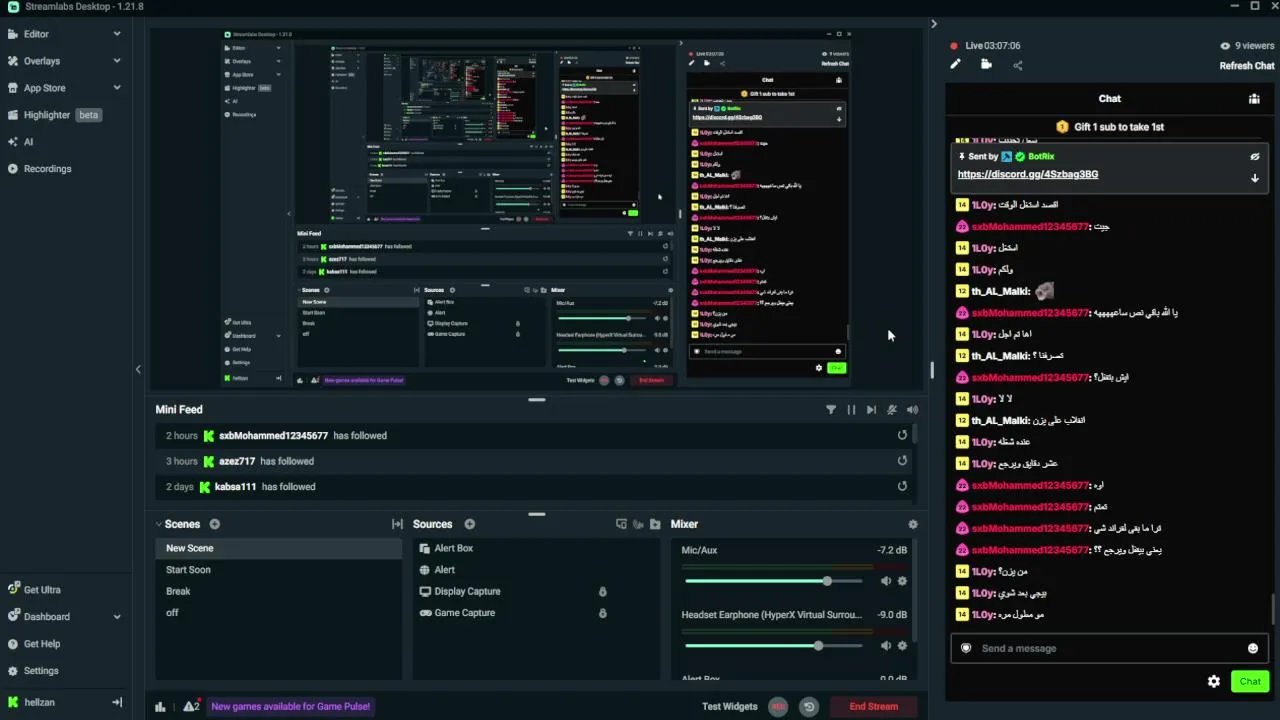Replay the azez717 follow alert
This screenshot has height=720, width=1280.
coord(902,461)
